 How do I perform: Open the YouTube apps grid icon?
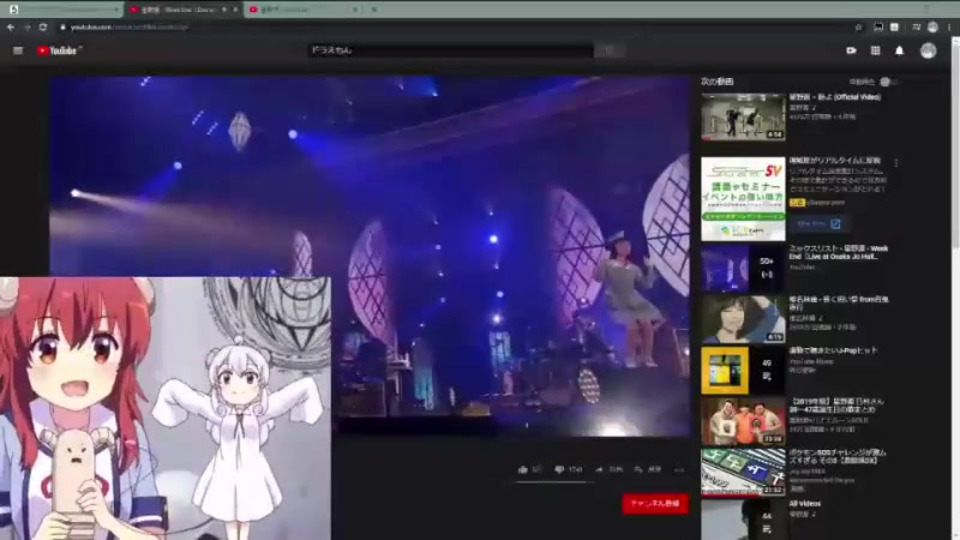coord(876,51)
